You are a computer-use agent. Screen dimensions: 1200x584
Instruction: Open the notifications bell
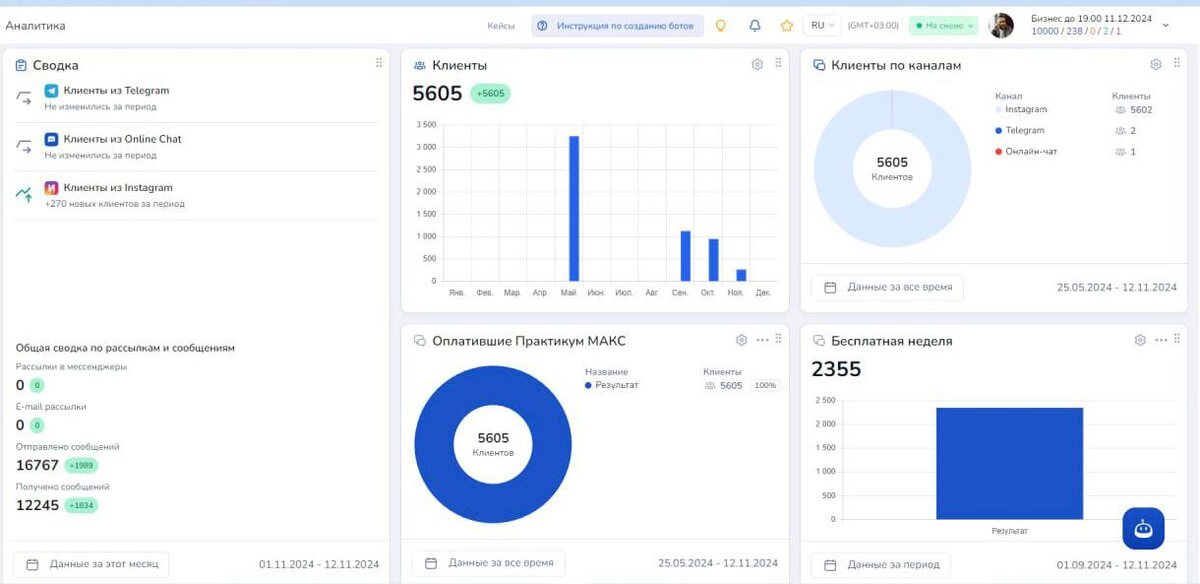755,26
